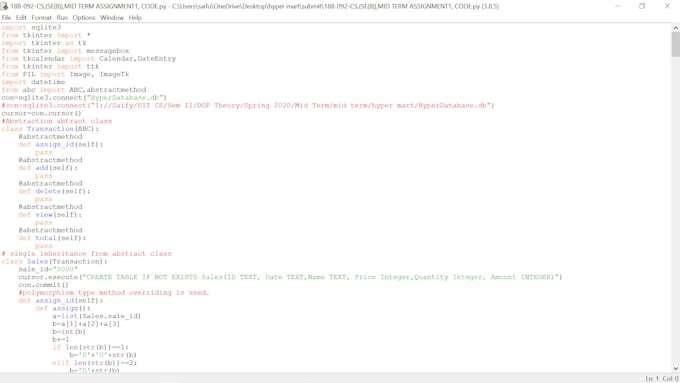The width and height of the screenshot is (680, 383).
Task: Click 'def delete(self):' line
Action: (55, 191)
